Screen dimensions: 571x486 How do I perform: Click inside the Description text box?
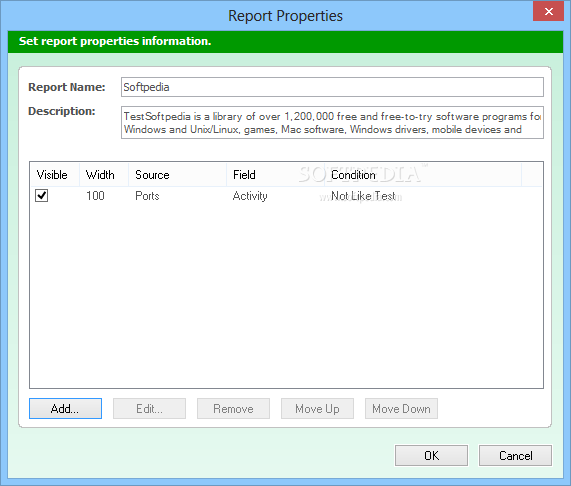tap(332, 123)
